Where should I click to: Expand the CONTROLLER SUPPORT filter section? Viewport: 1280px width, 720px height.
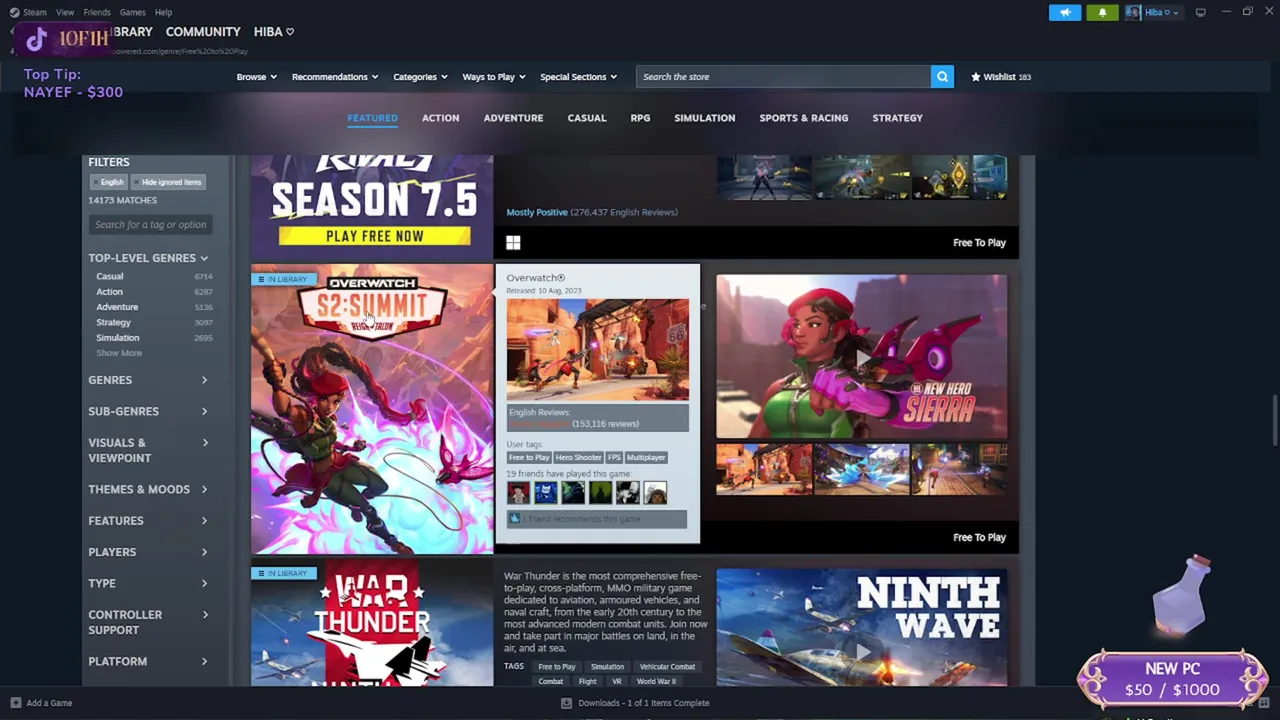click(148, 622)
